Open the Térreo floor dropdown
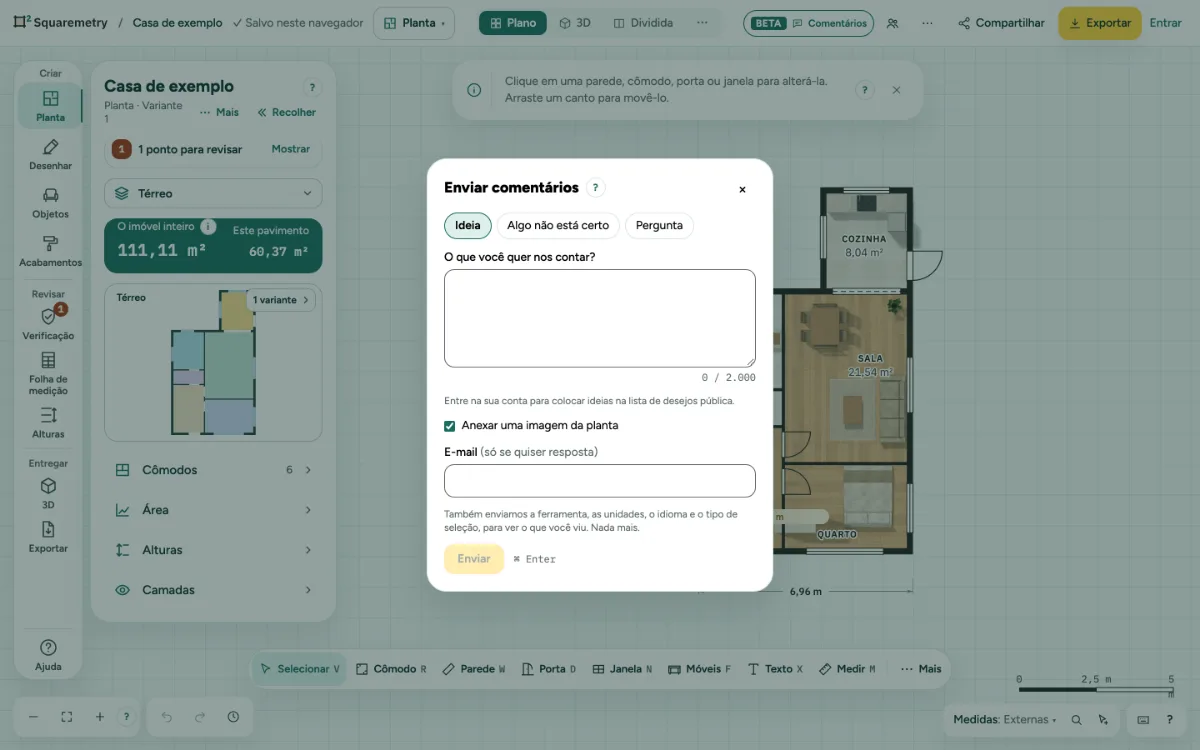Screen dimensions: 1200x750 click(x=213, y=193)
